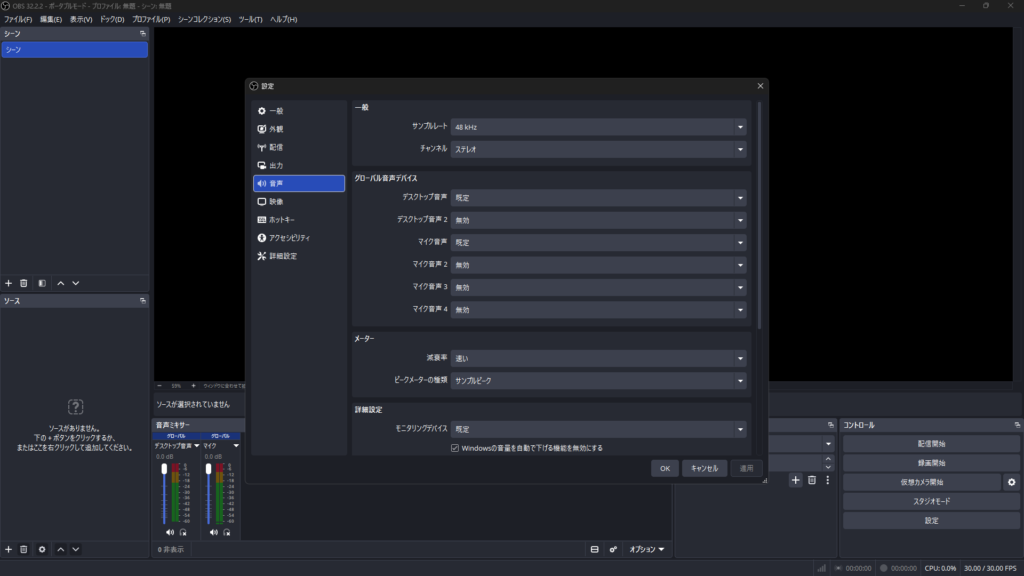Screen dimensions: 1024x576
Task: Open デスクトップ音声 2 device dropdown
Action: click(598, 220)
